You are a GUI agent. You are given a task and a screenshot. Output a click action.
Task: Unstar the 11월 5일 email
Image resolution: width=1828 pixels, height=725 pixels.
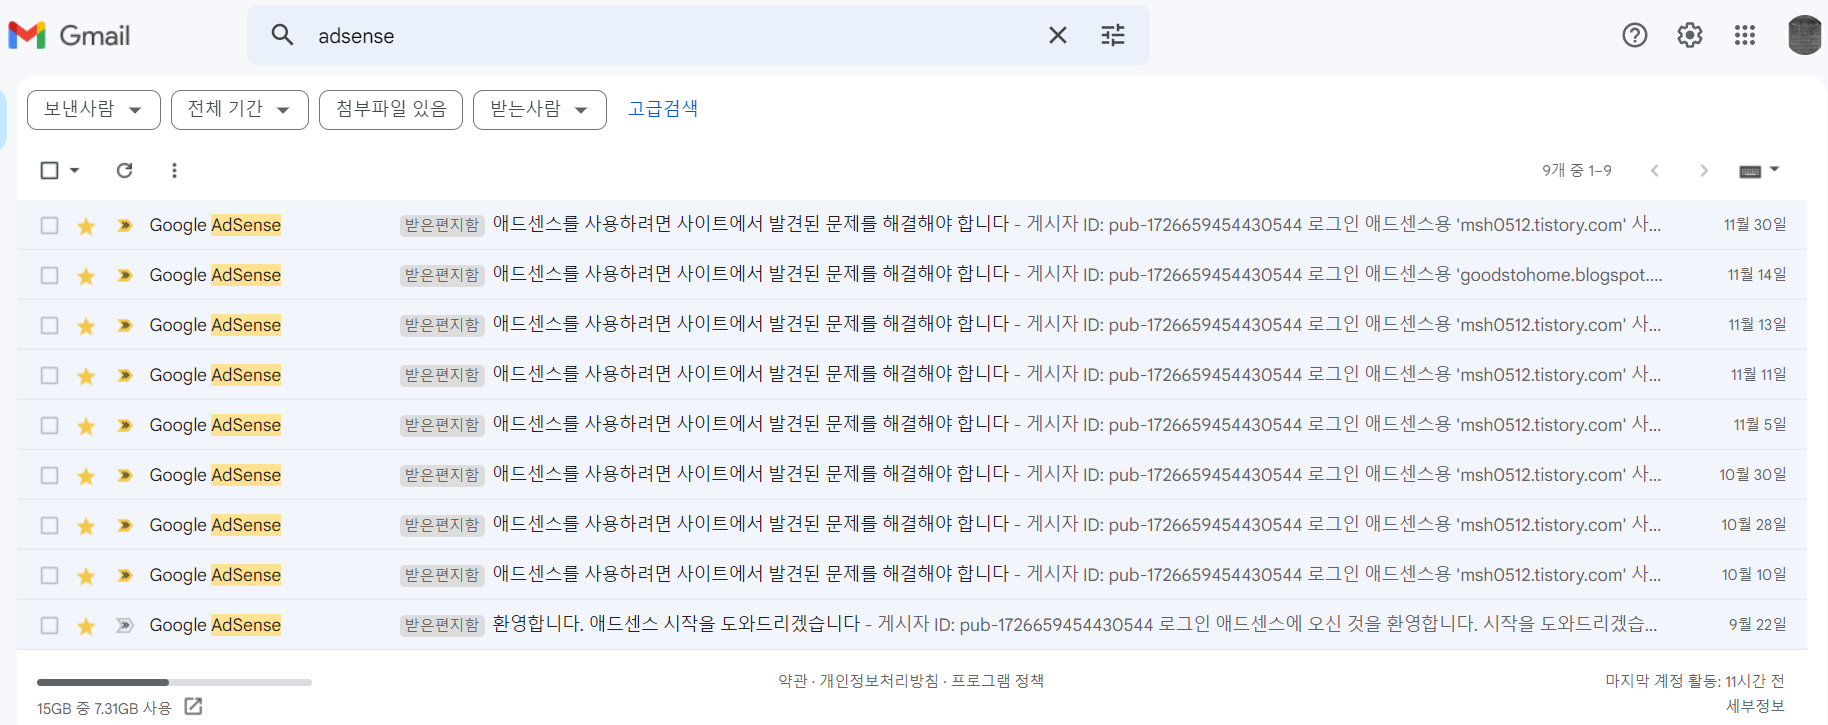coord(86,426)
